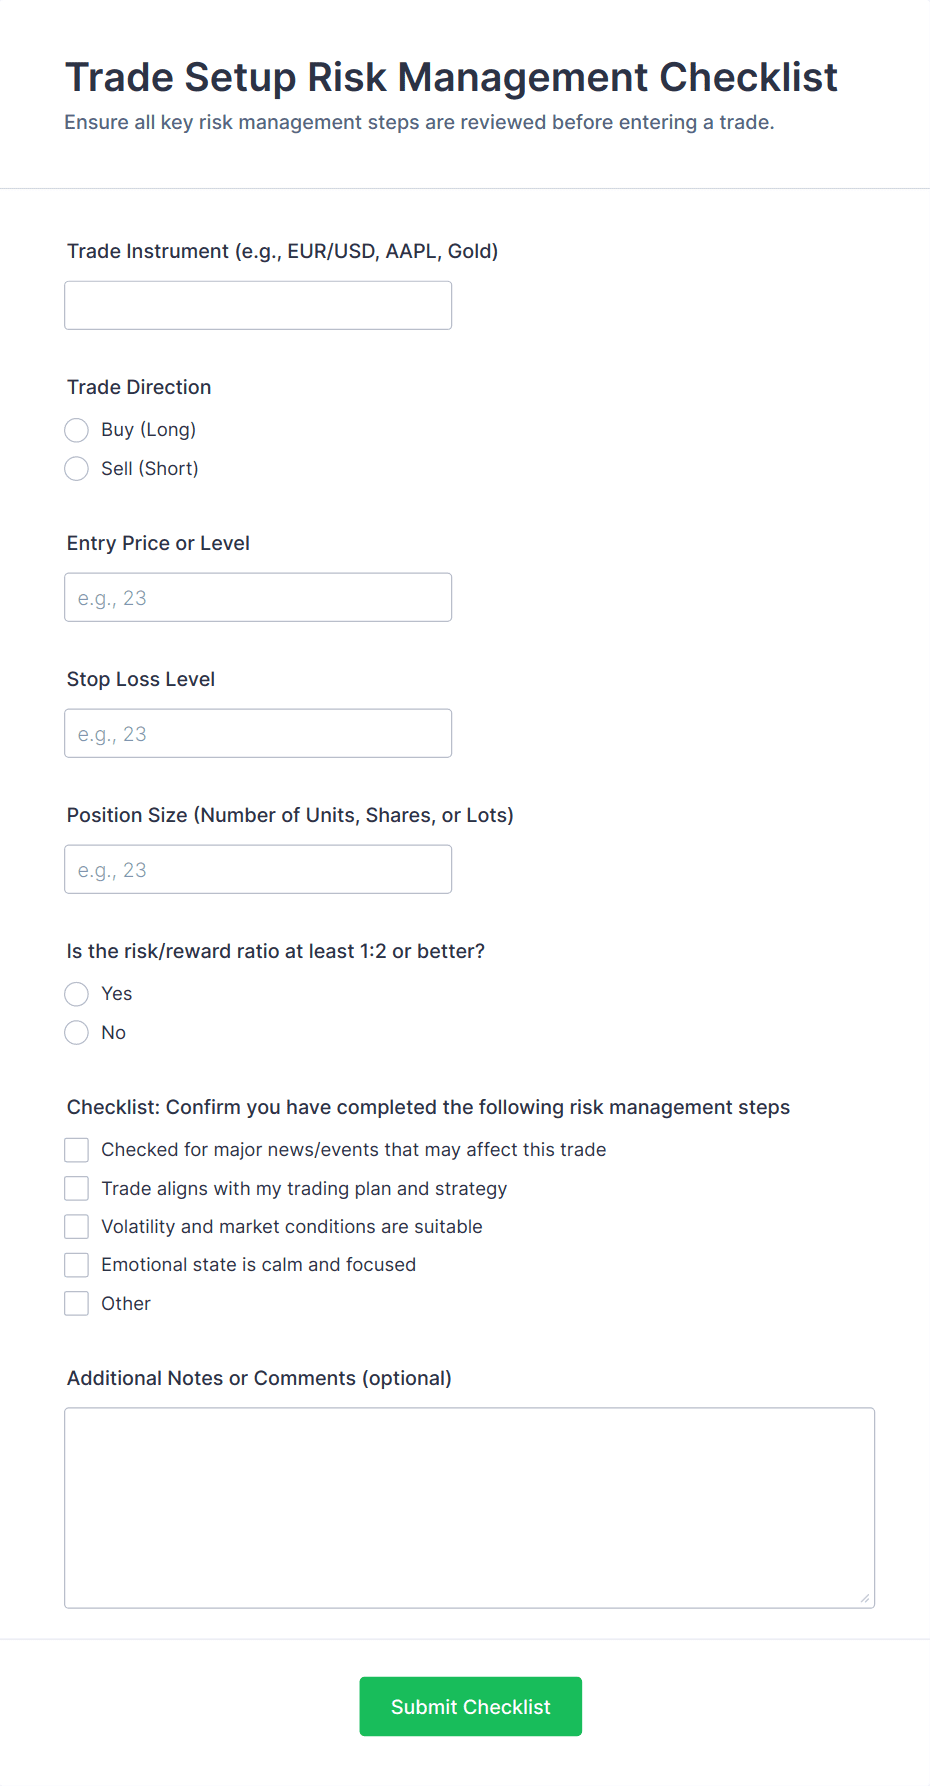
Task: Check the Other checkbox
Action: 76,1303
